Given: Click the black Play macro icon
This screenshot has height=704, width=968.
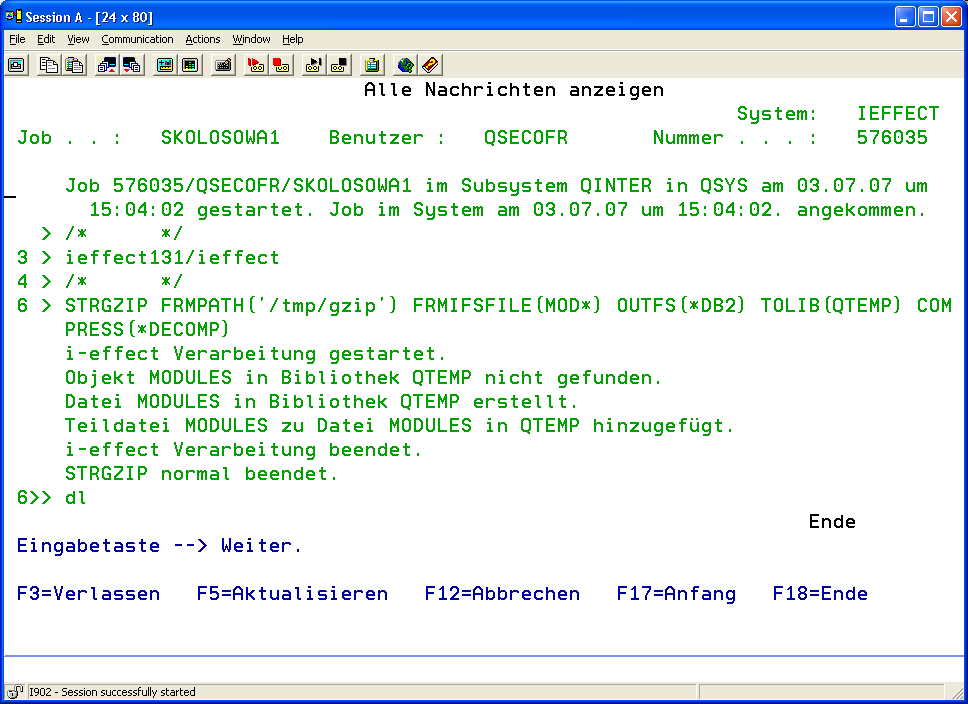Looking at the screenshot, I should tap(314, 65).
